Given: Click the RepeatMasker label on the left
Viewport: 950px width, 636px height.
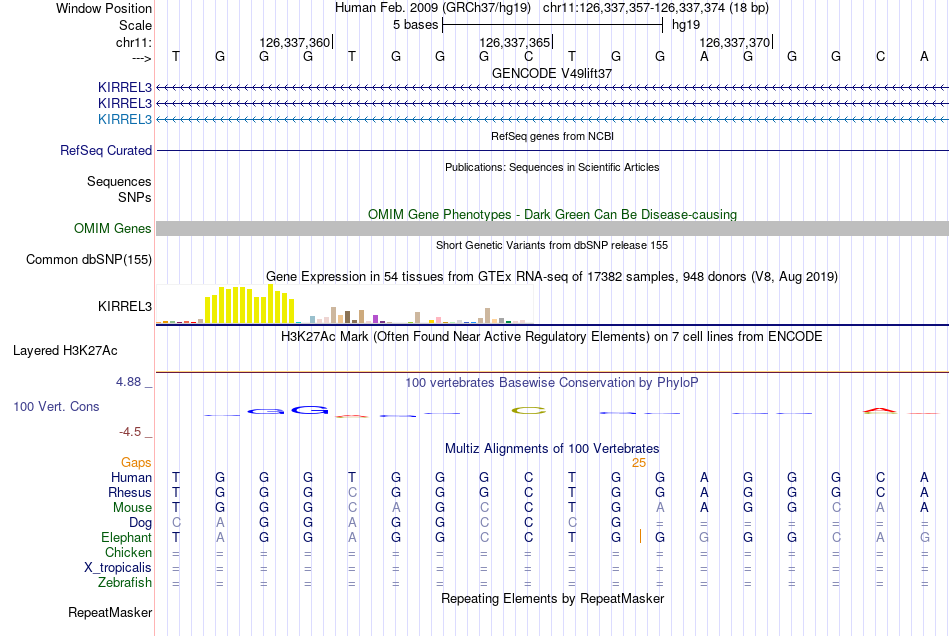Looking at the screenshot, I should click(x=110, y=613).
